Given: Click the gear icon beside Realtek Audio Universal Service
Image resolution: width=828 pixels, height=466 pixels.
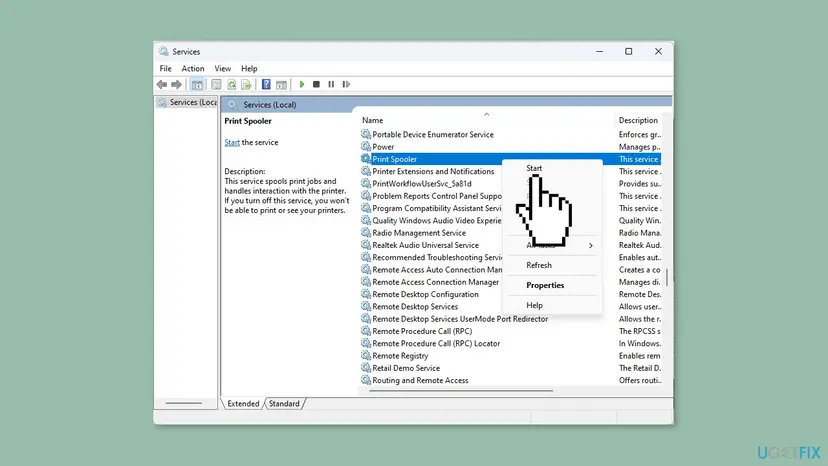Looking at the screenshot, I should click(x=365, y=245).
